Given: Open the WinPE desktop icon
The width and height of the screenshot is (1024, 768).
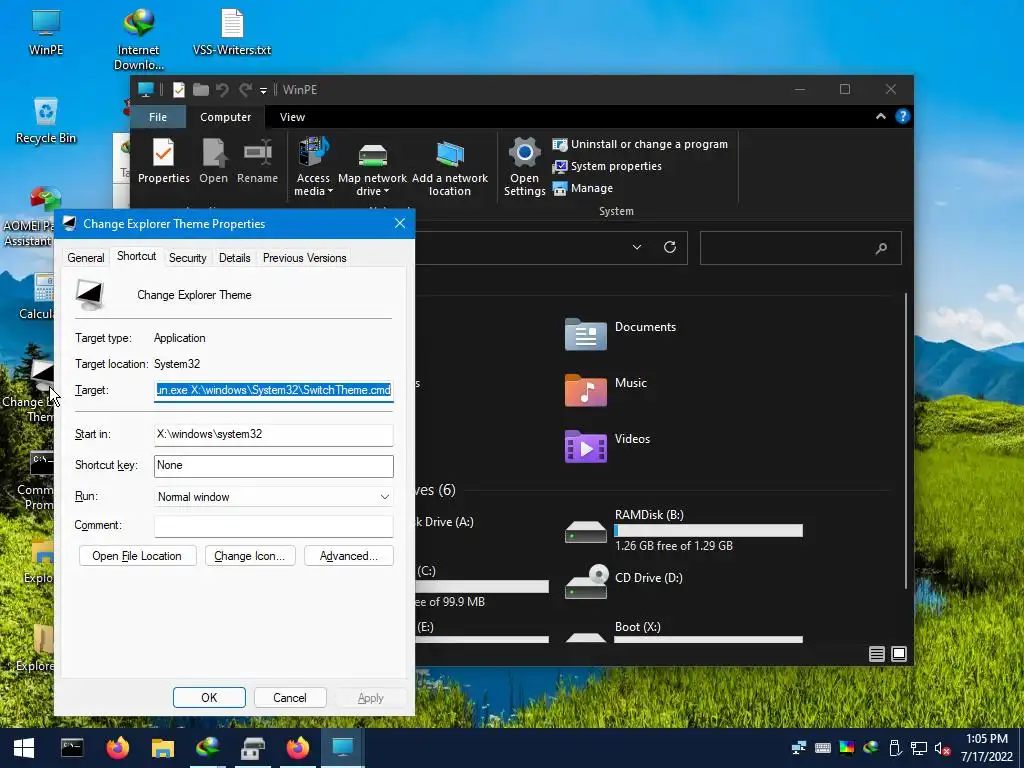Looking at the screenshot, I should coord(46,31).
